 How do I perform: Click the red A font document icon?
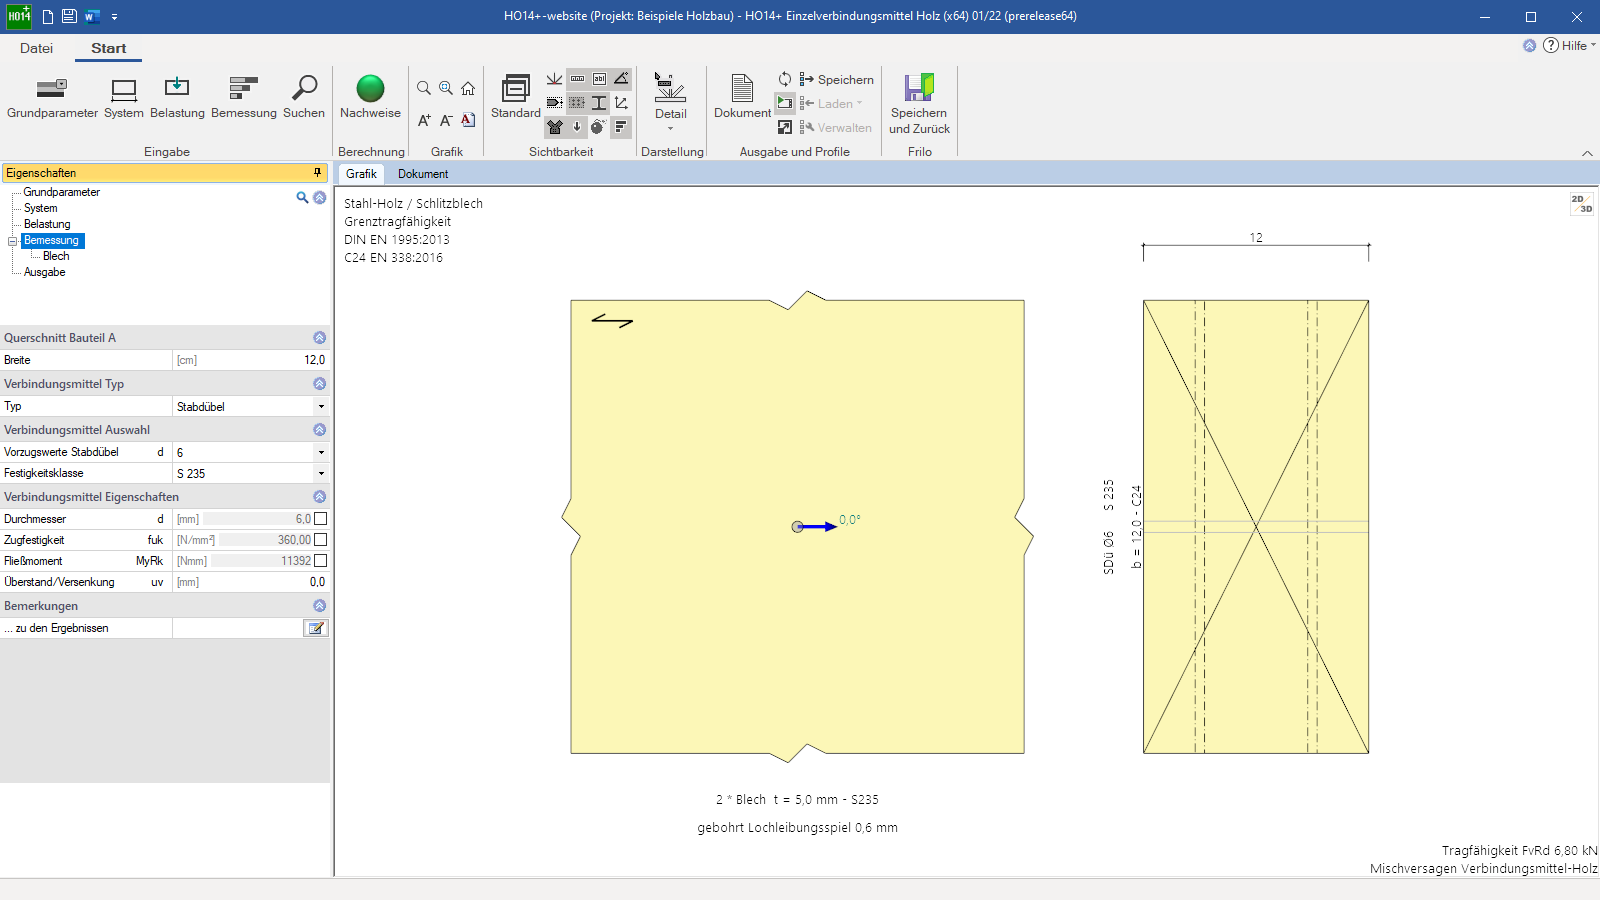468,120
